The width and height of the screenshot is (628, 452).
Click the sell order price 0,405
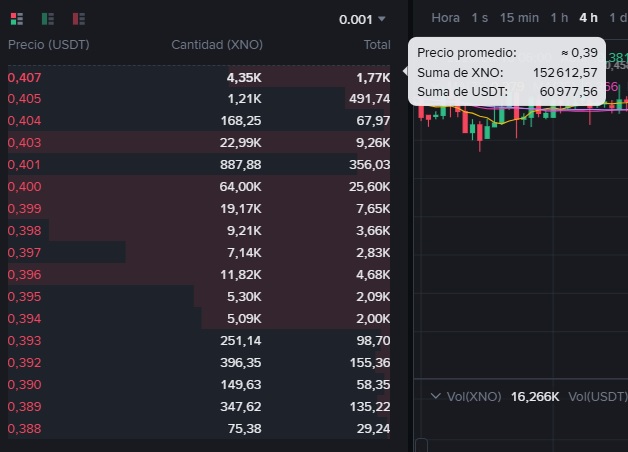(x=24, y=98)
